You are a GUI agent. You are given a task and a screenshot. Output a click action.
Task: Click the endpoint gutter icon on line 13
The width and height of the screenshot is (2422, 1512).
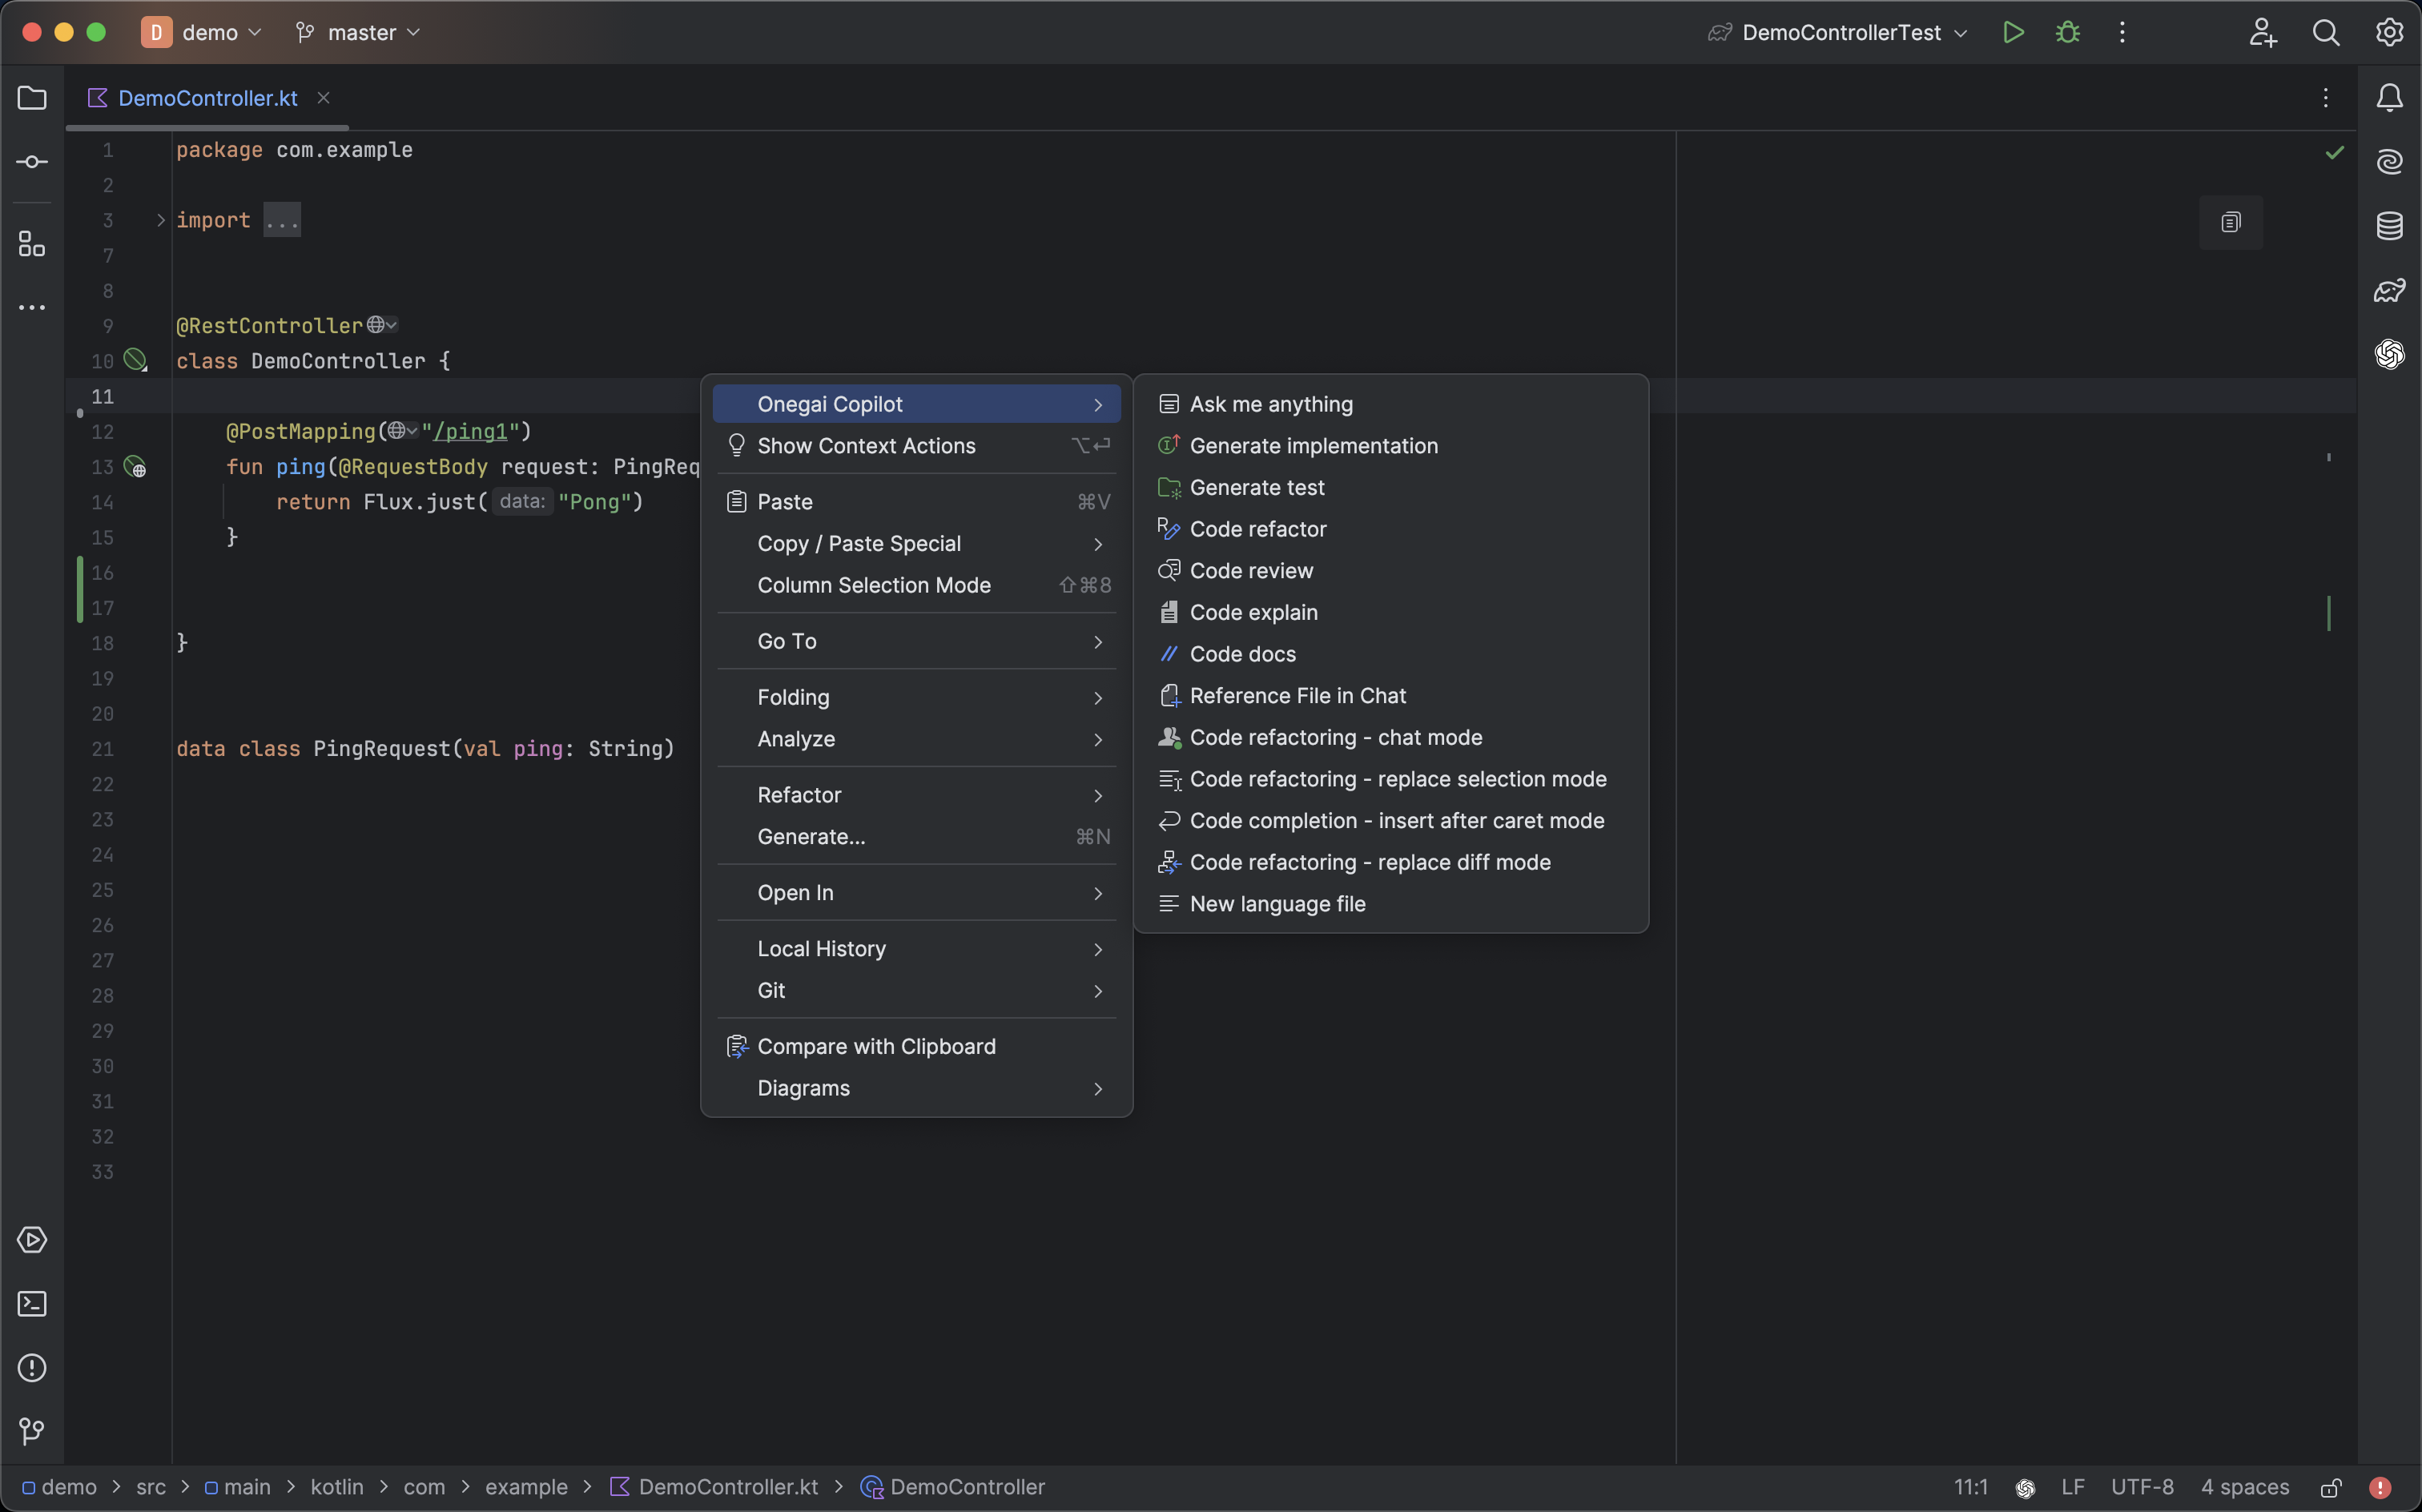[x=135, y=466]
